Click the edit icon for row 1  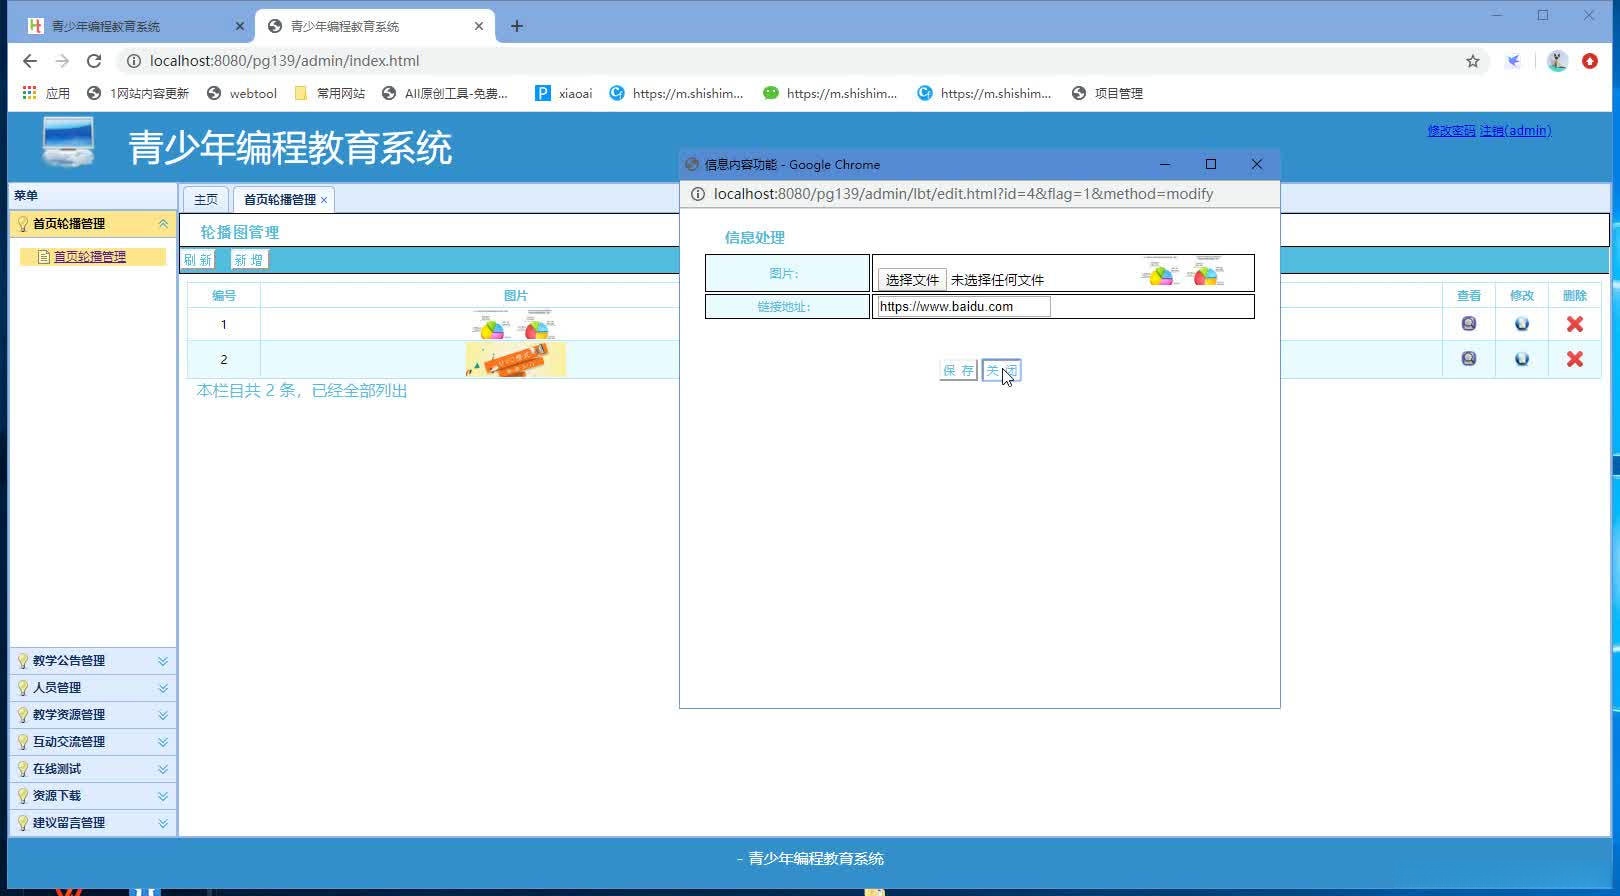pyautogui.click(x=1521, y=324)
